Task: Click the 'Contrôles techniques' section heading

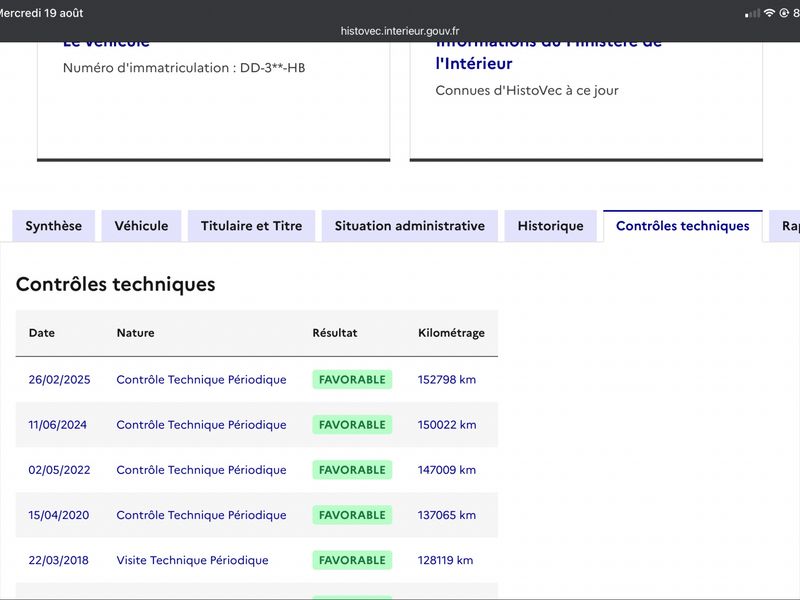Action: tap(116, 284)
